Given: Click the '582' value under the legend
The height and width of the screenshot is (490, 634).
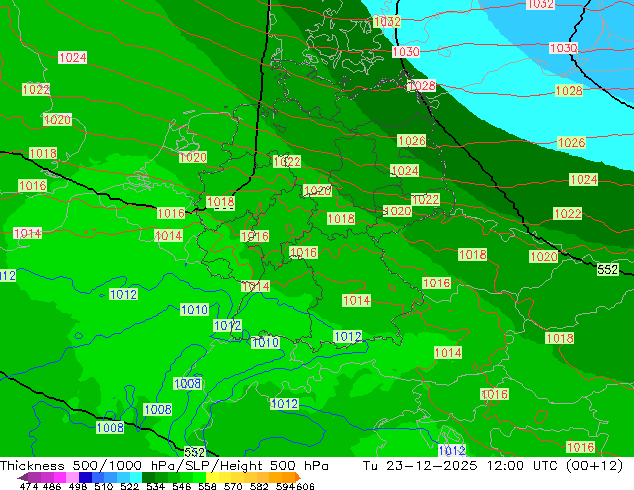Looking at the screenshot, I should 259,486.
